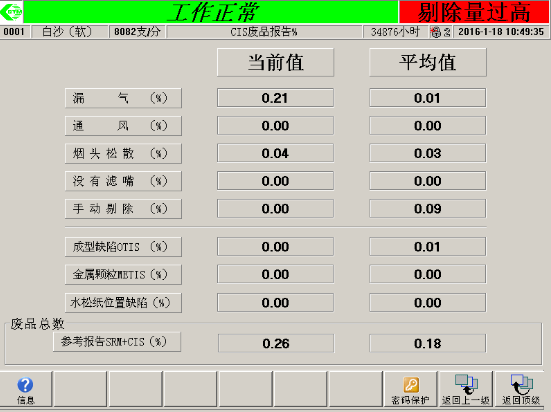Click the 平均值 column header
The height and width of the screenshot is (412, 551).
pyautogui.click(x=428, y=63)
